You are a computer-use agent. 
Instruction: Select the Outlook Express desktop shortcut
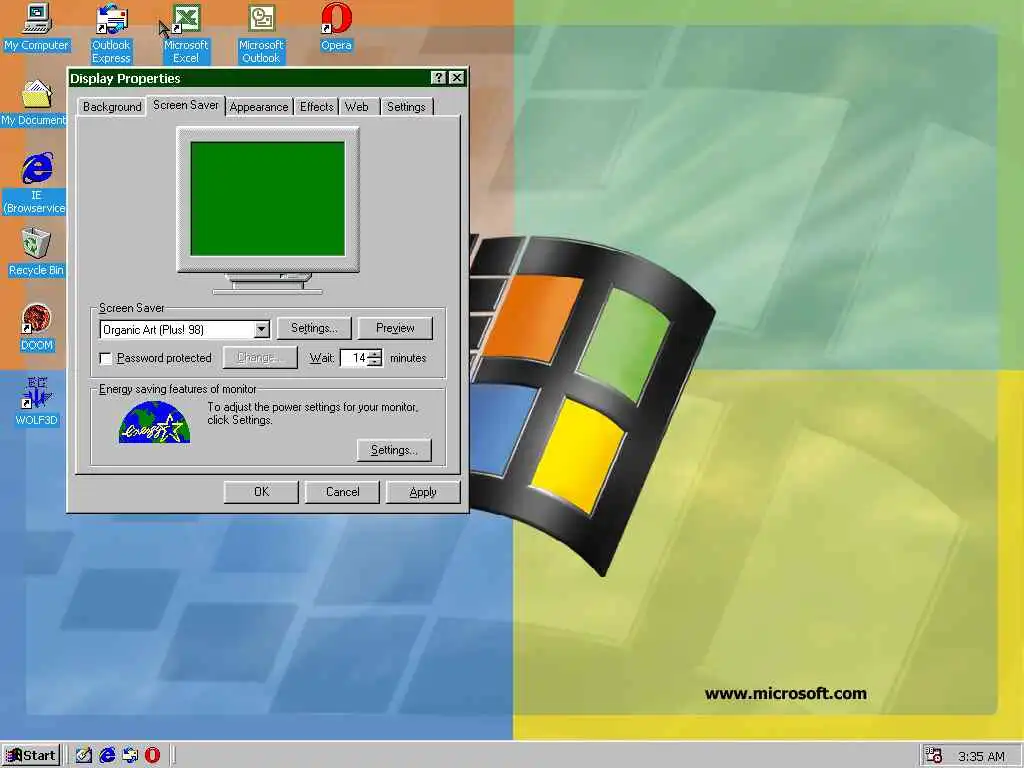[111, 33]
